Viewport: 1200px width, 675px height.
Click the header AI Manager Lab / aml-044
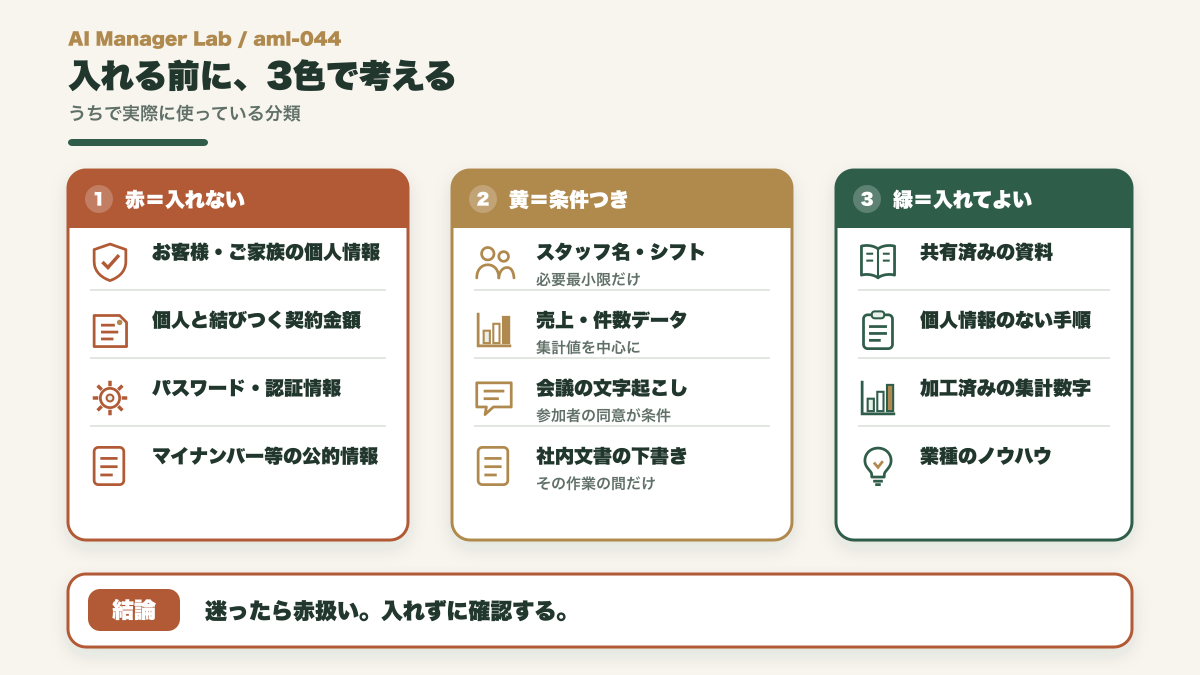pos(205,39)
